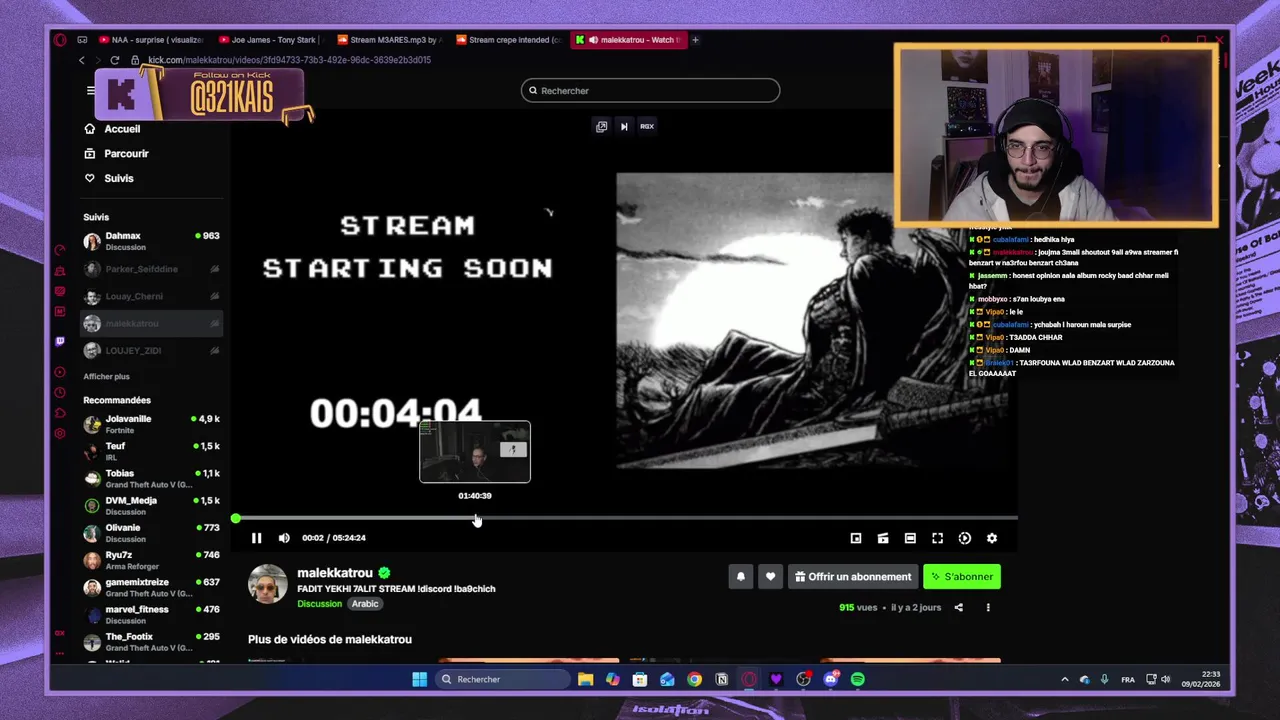
Task: Enter fullscreen mode in the player
Action: [x=937, y=538]
